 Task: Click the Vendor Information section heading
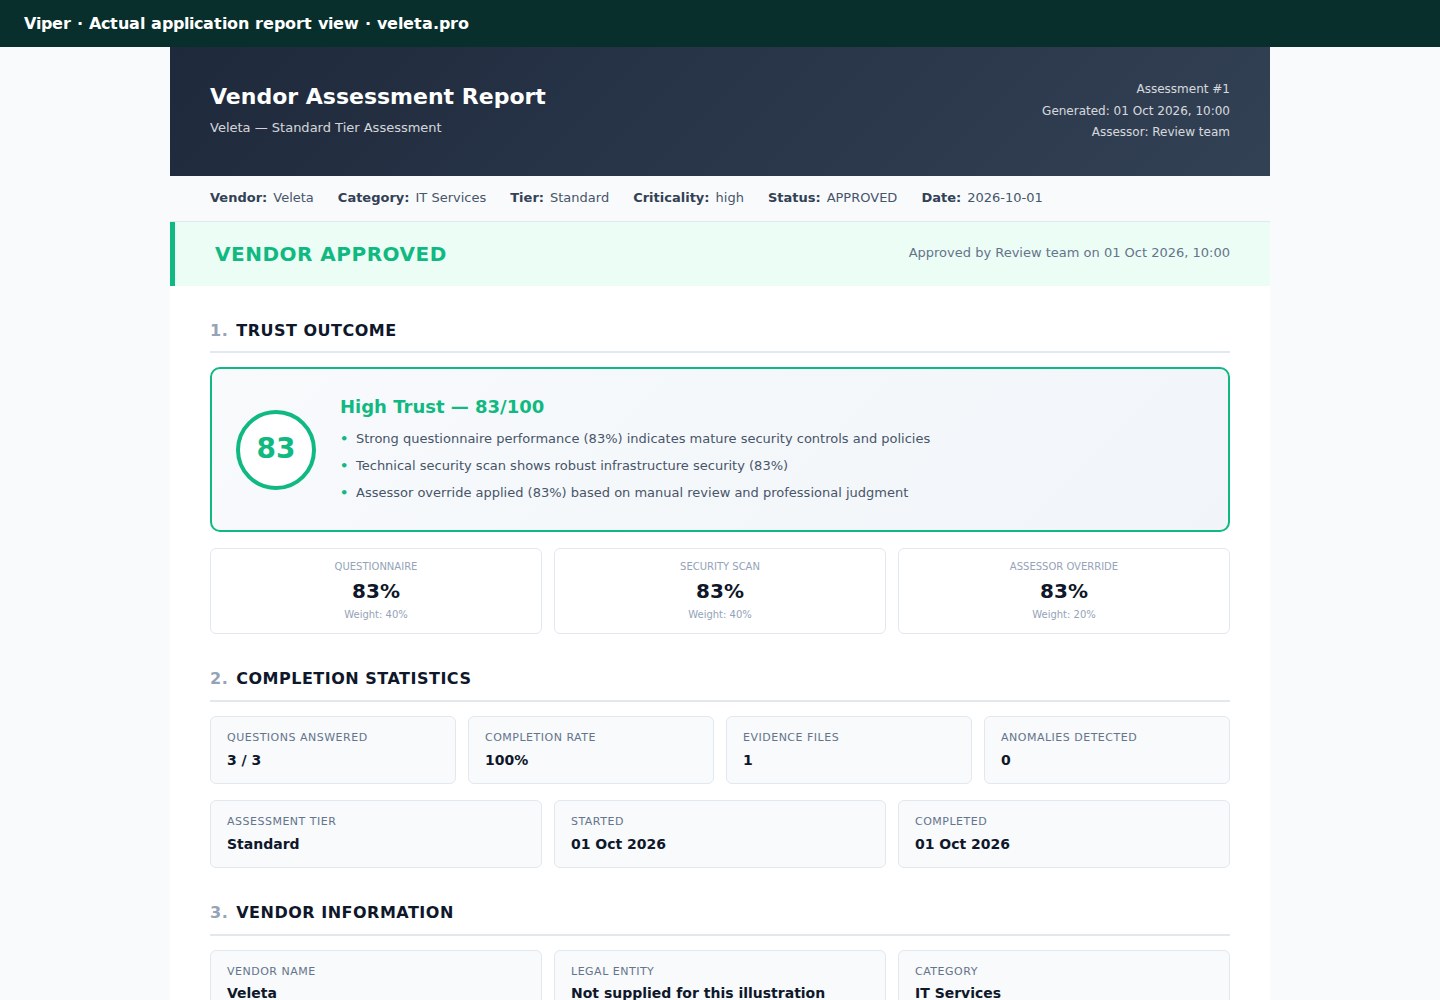click(332, 912)
